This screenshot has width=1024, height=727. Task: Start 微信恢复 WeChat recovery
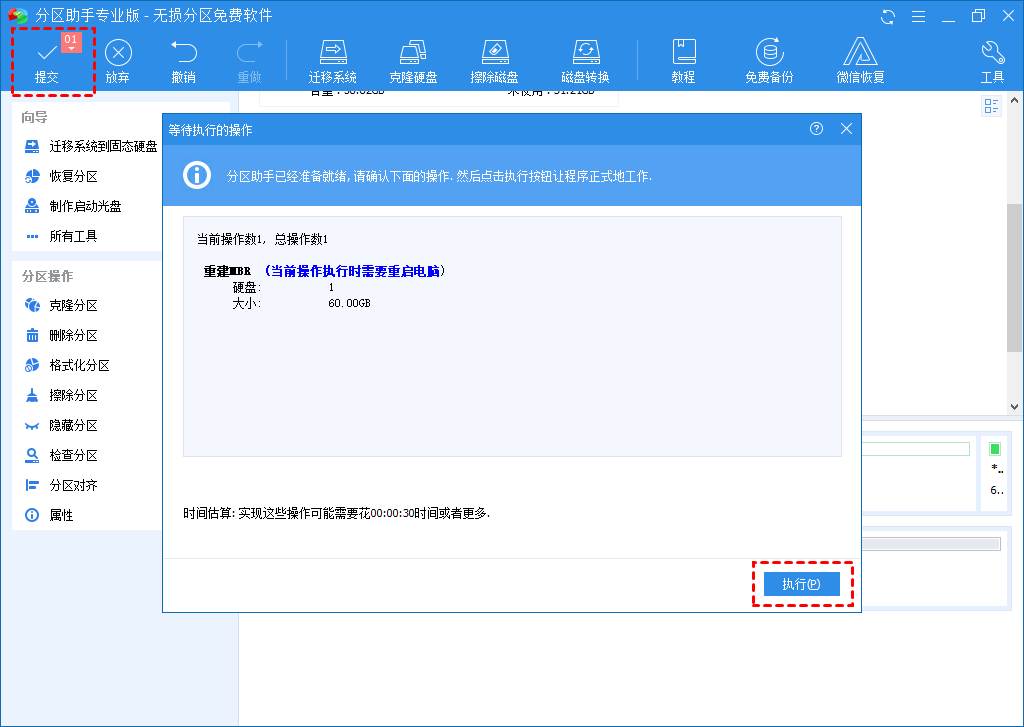click(x=859, y=58)
